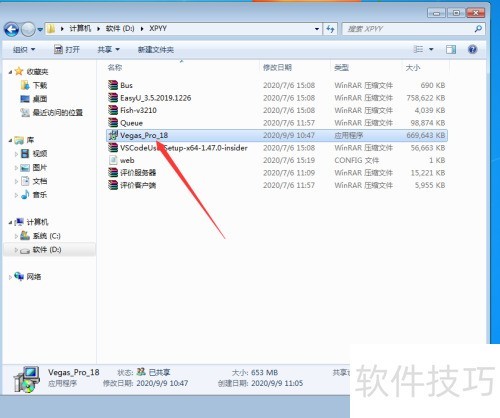The height and width of the screenshot is (418, 500).
Task: Click the 打开 toolbar button
Action: pyautogui.click(x=67, y=50)
